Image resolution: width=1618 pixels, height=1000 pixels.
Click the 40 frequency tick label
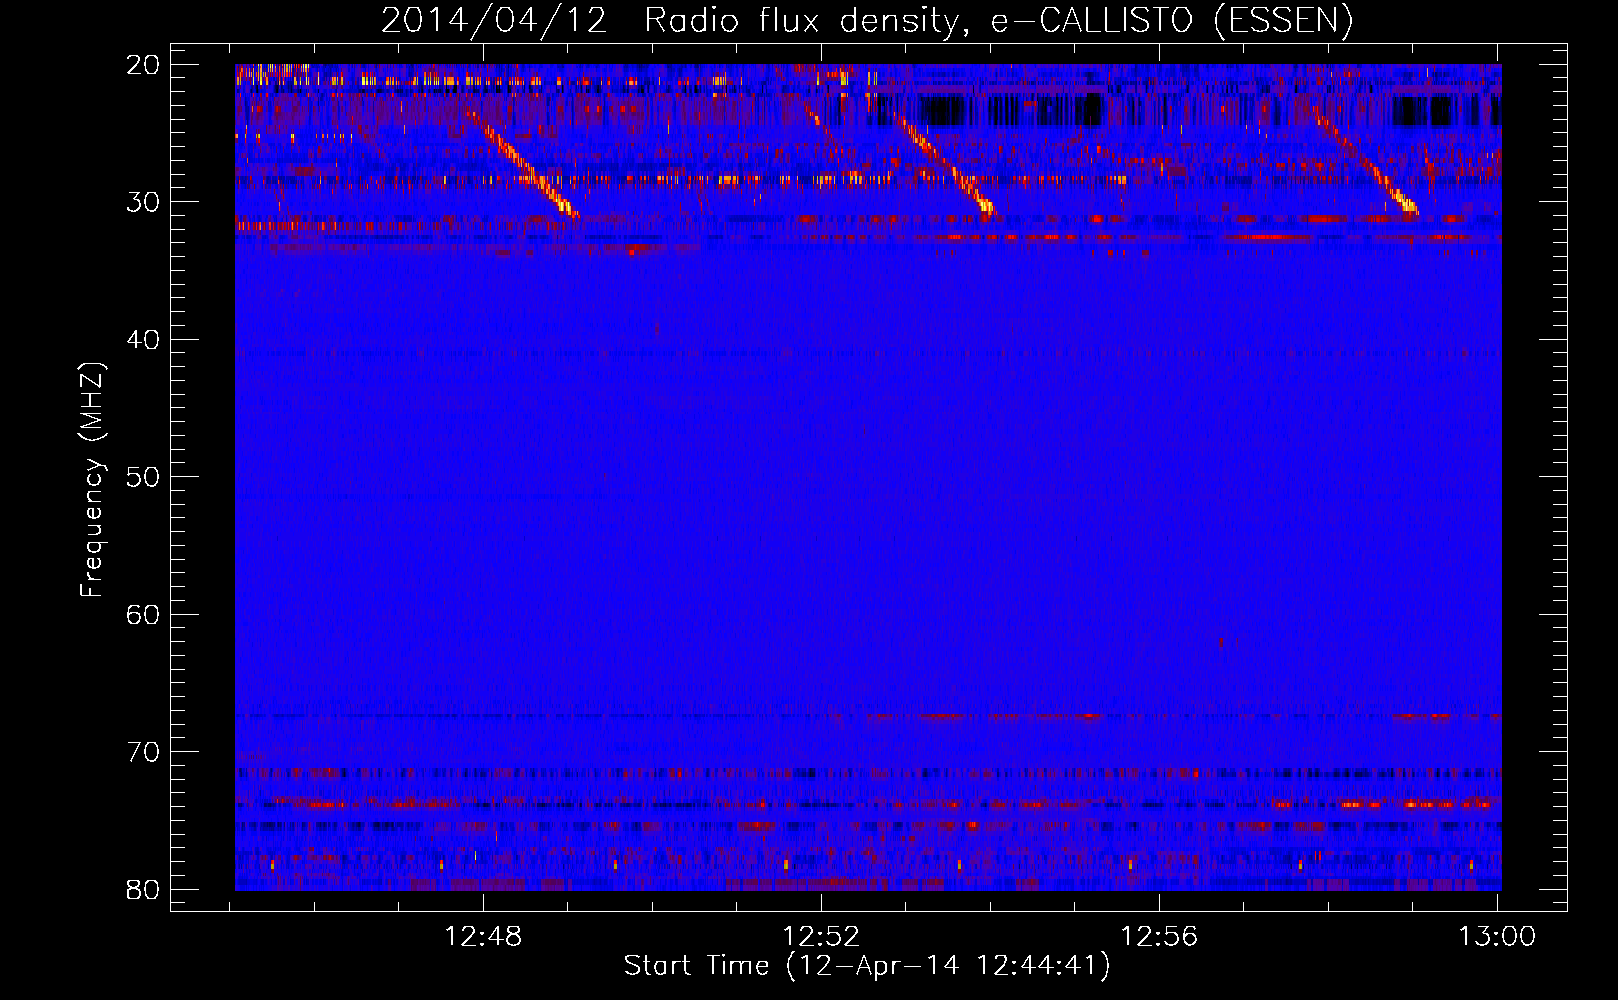pos(143,340)
